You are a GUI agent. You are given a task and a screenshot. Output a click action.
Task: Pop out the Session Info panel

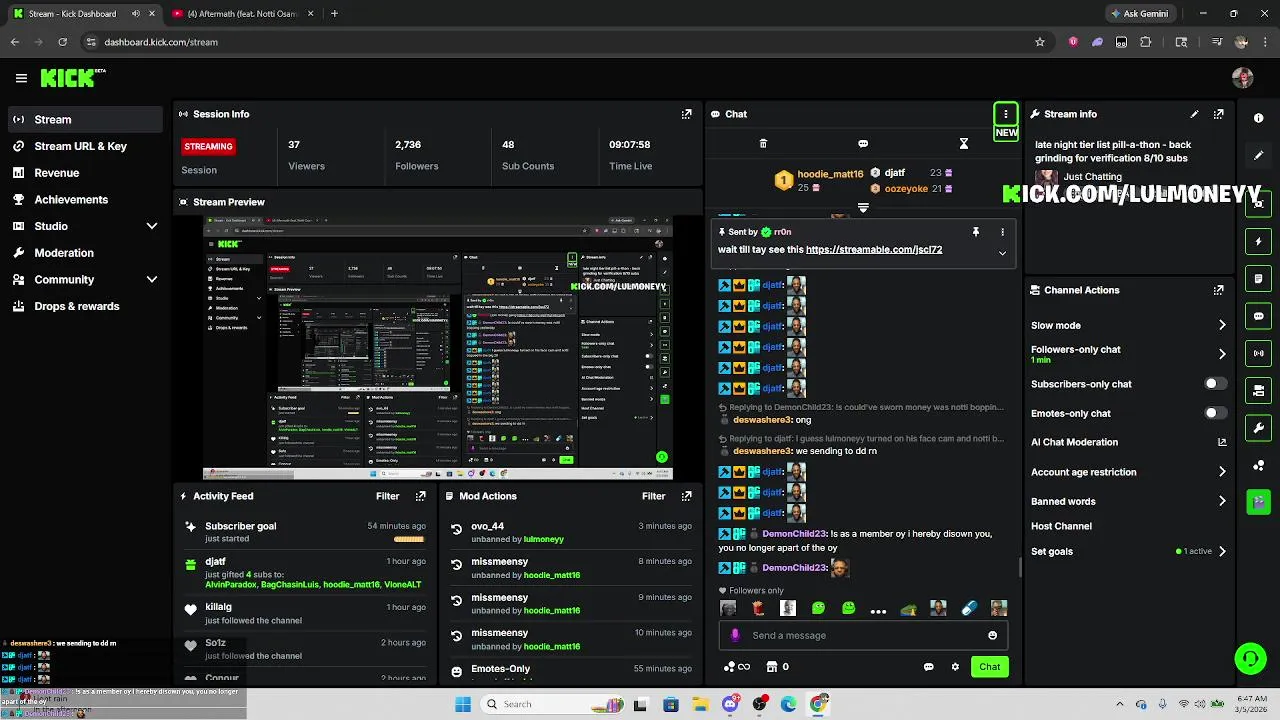[x=686, y=114]
